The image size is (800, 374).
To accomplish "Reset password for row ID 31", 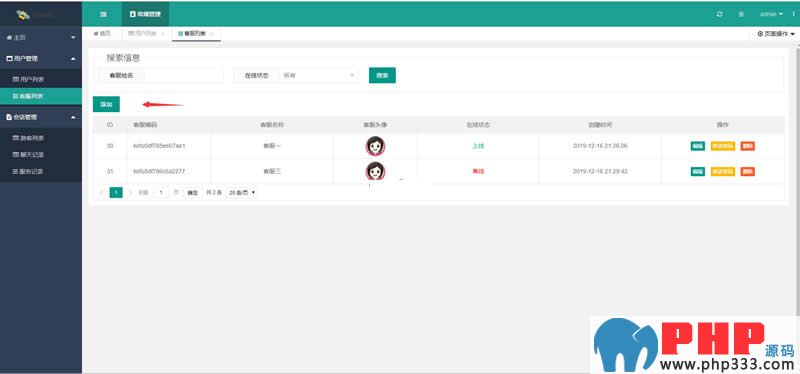I will (x=722, y=171).
